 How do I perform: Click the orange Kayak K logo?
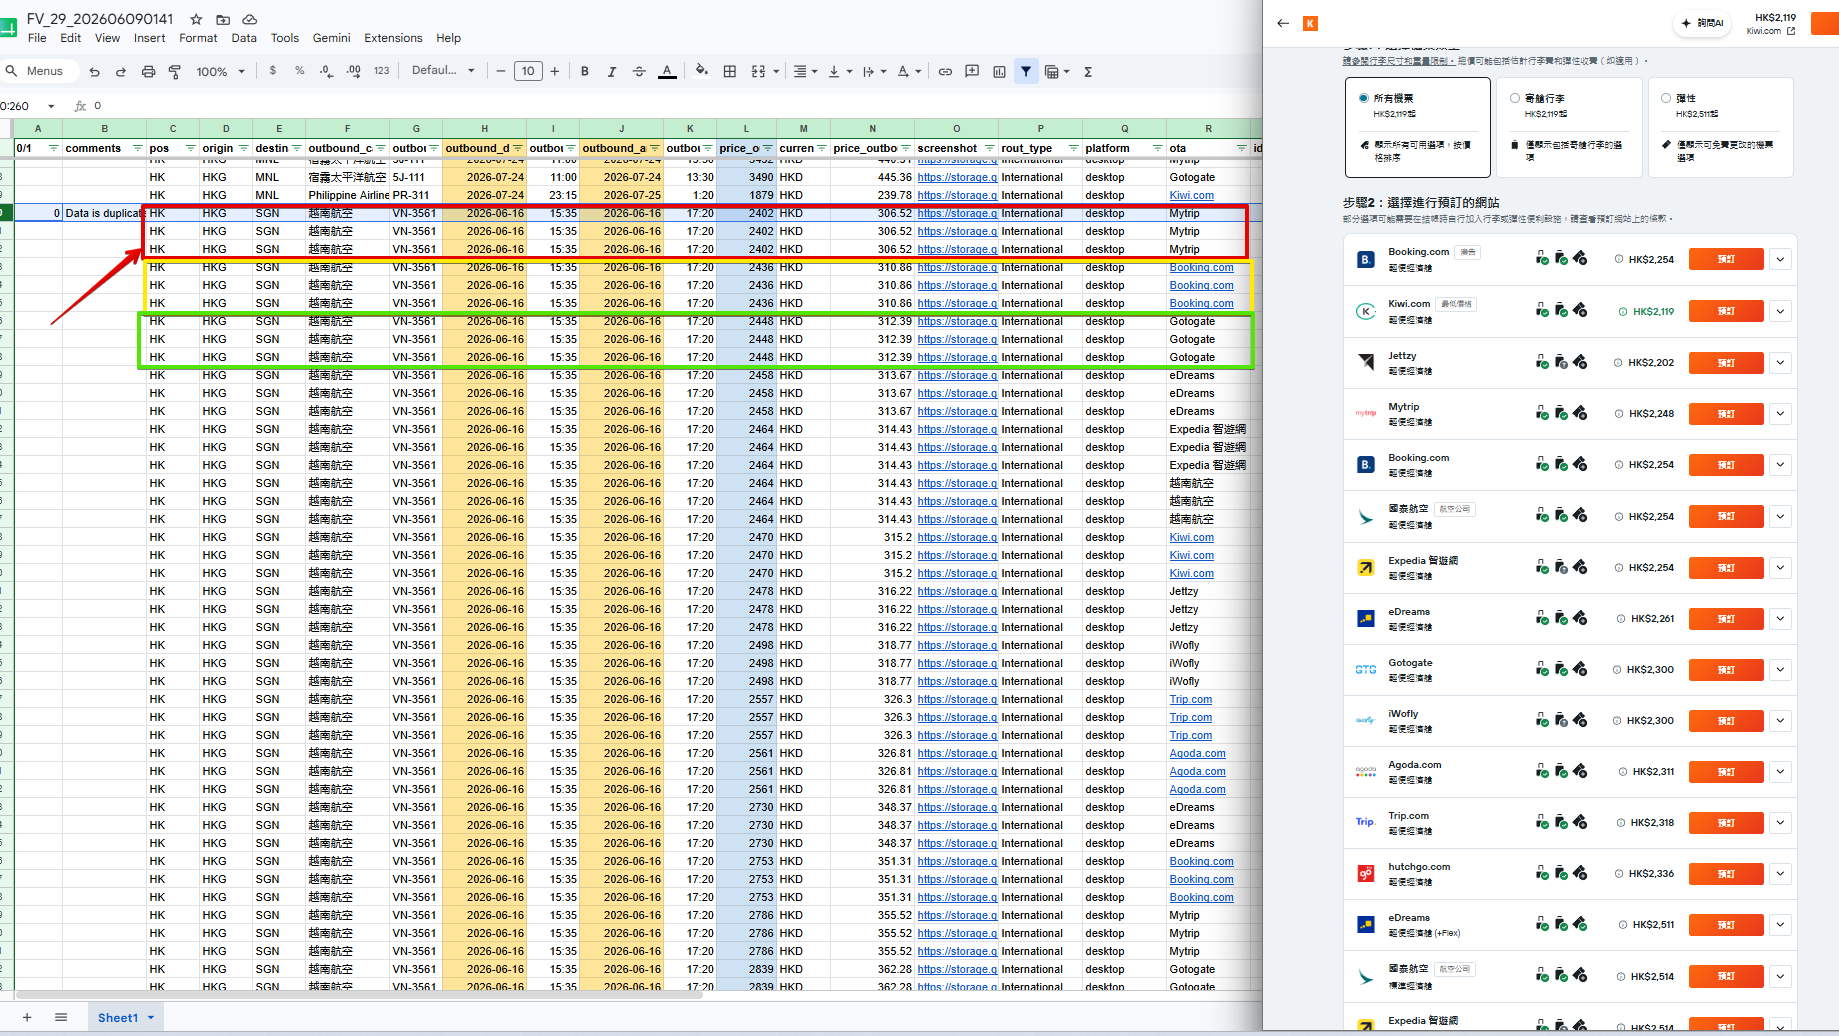pos(1310,23)
